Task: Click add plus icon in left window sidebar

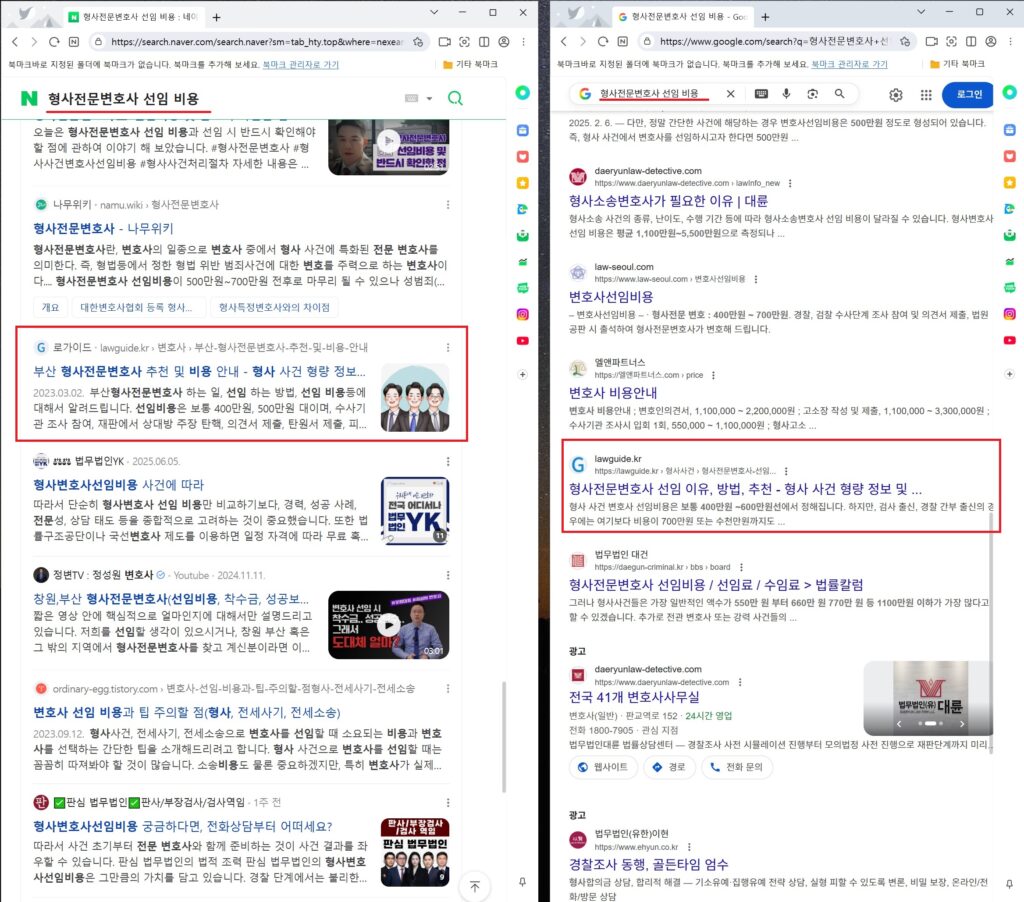Action: [522, 374]
